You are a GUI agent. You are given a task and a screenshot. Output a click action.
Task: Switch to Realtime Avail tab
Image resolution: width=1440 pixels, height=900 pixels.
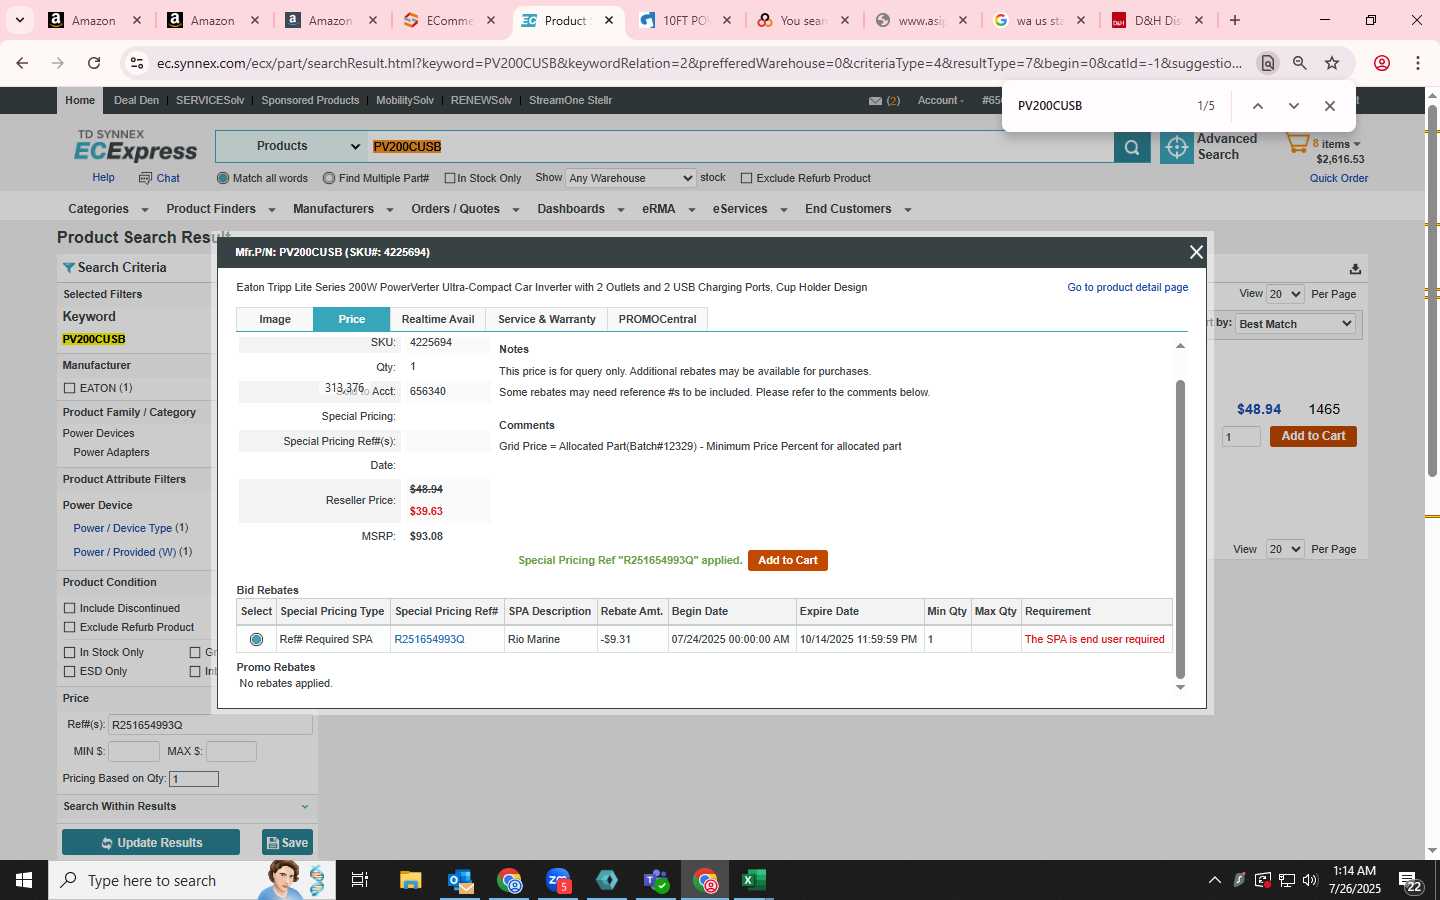(x=438, y=319)
